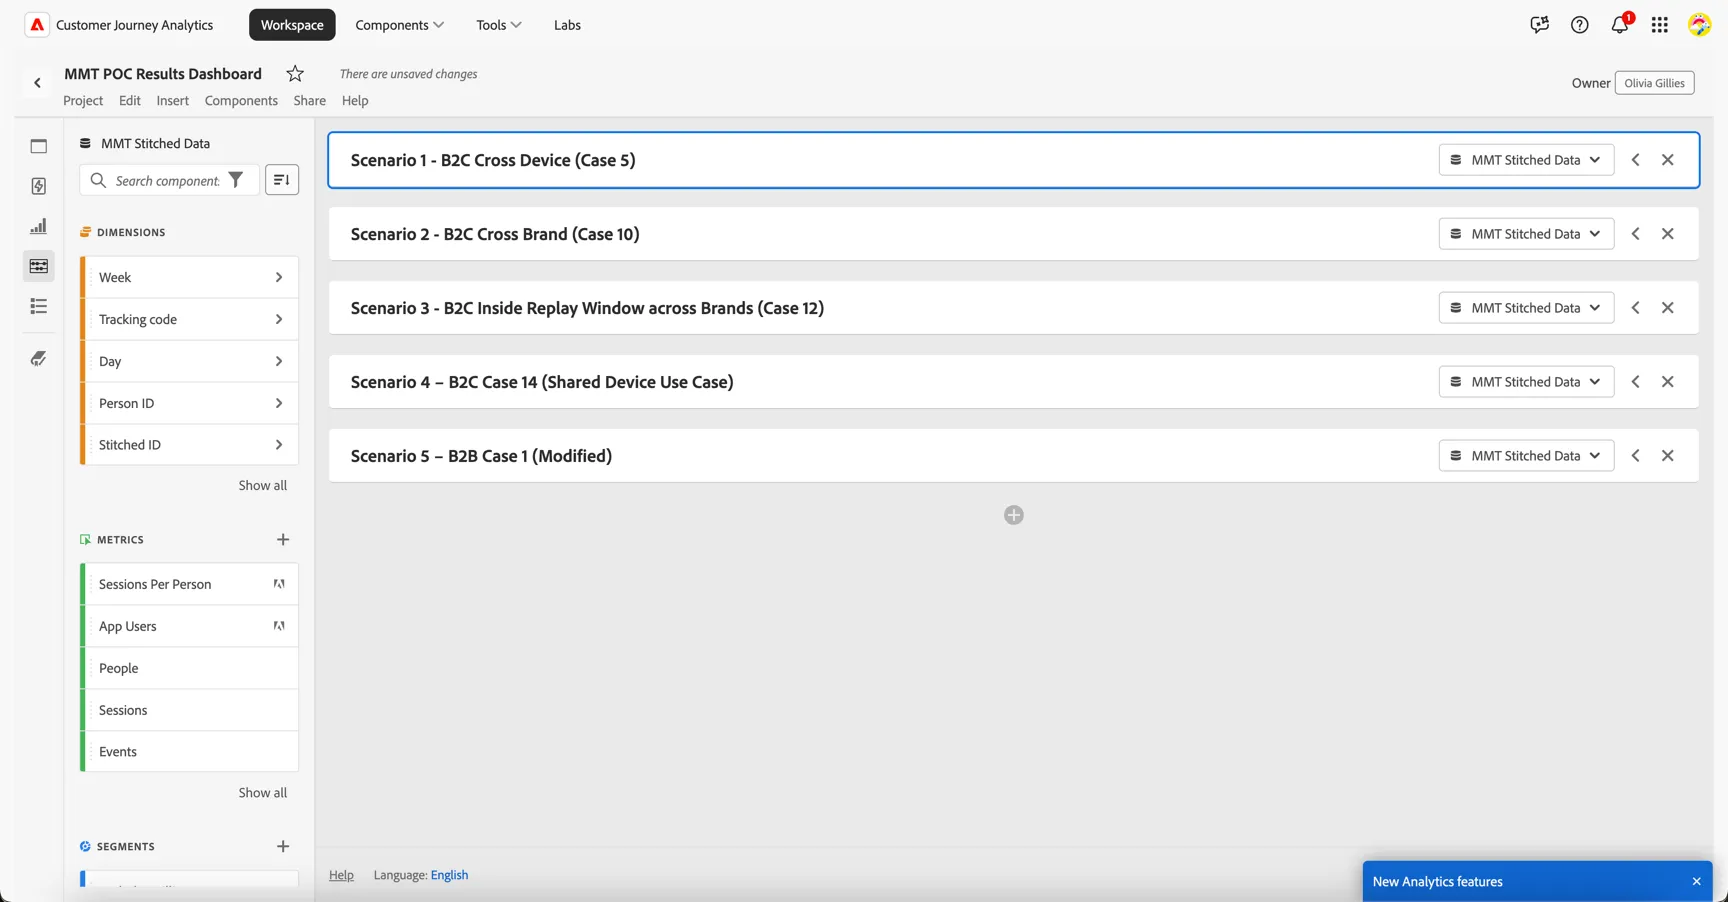Open the user profile avatar
Screen dimensions: 1728x902
1699,25
